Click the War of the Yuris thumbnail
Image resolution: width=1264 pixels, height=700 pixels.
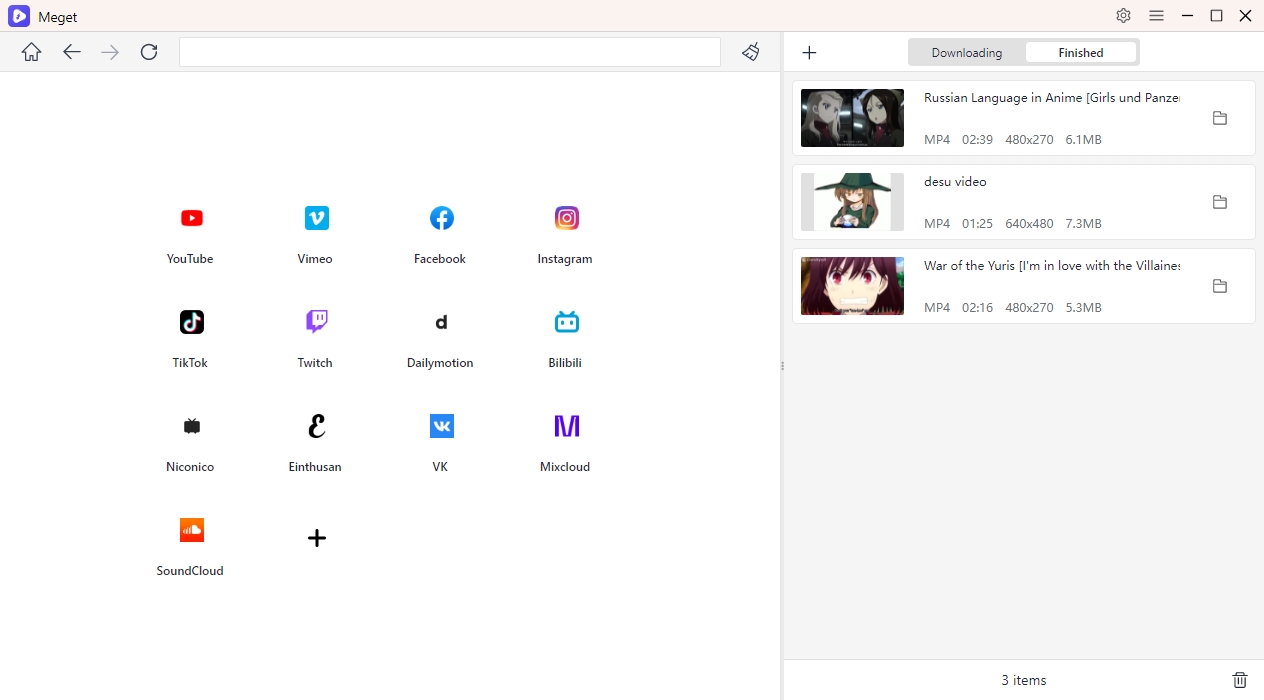click(852, 286)
